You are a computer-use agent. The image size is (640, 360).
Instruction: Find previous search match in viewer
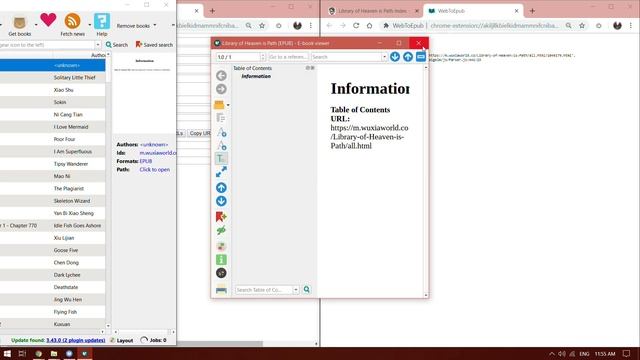click(x=408, y=57)
